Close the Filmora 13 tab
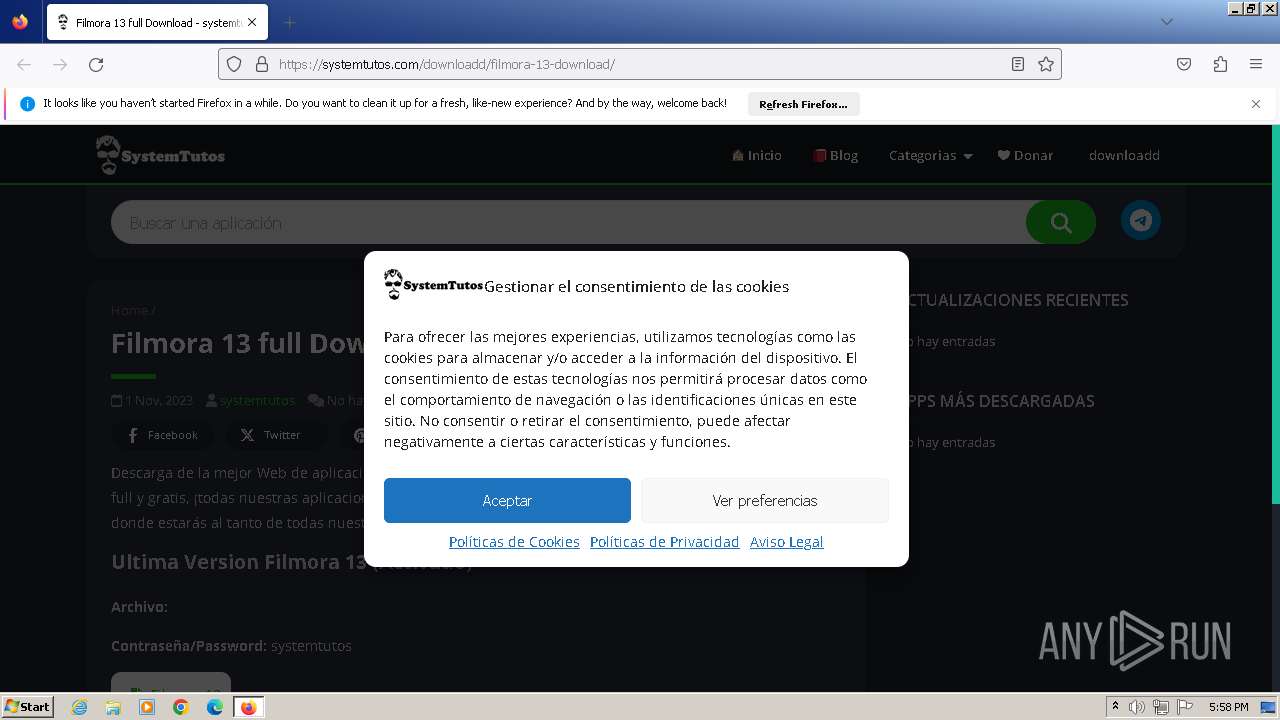This screenshot has width=1280, height=720. (x=251, y=22)
